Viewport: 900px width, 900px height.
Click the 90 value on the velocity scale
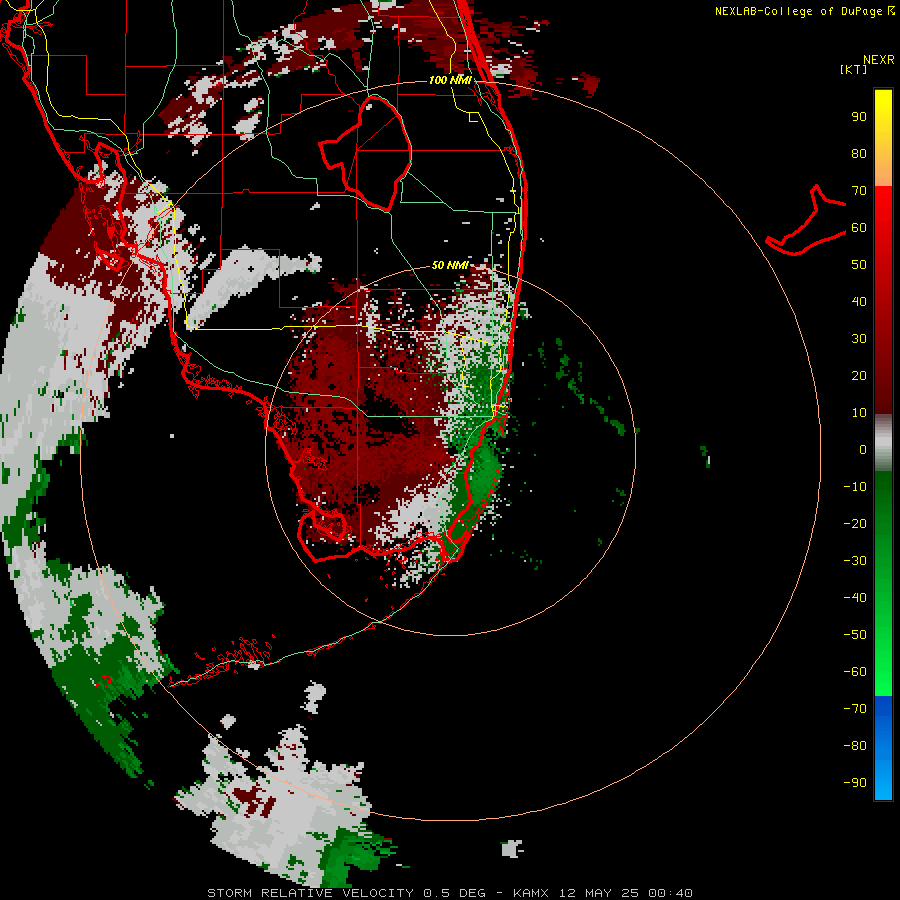(x=859, y=117)
